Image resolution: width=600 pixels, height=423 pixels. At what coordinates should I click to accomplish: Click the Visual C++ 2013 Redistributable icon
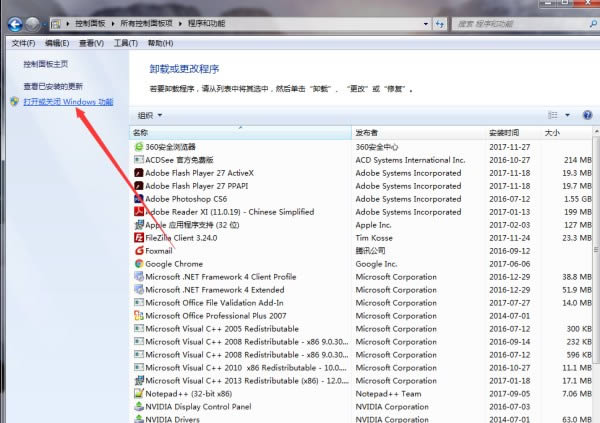coord(139,381)
